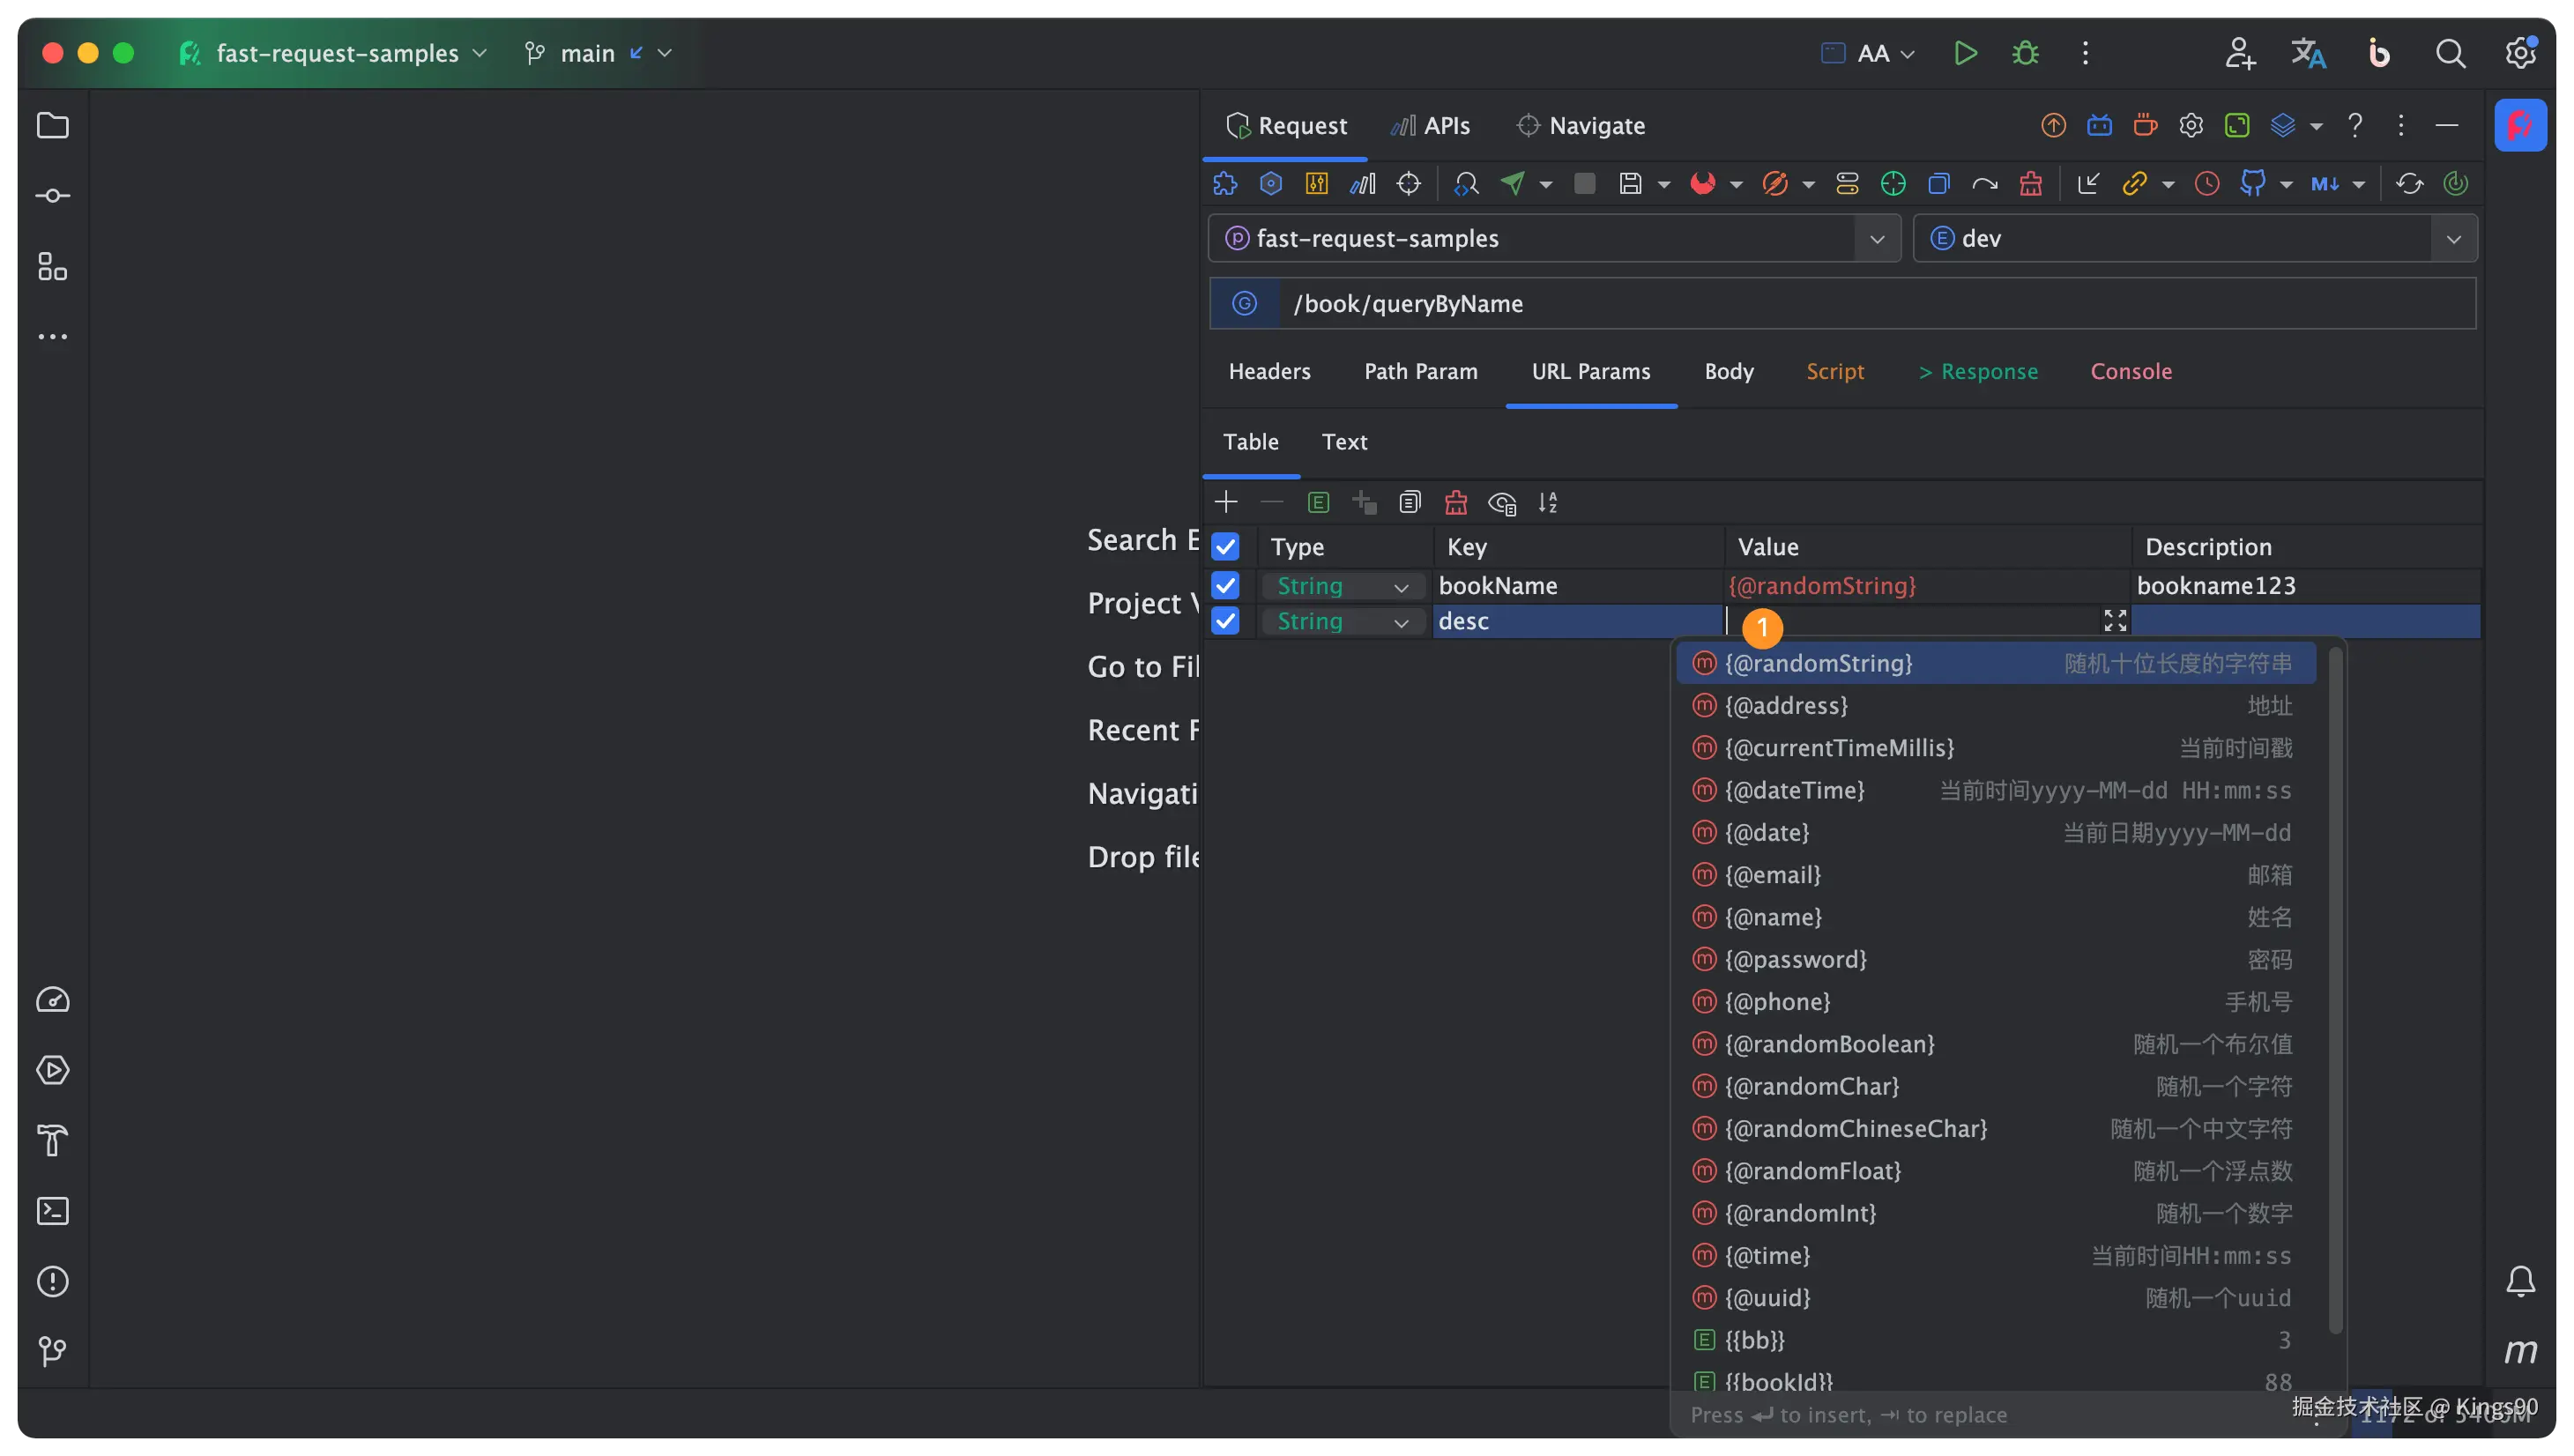Open the Terminal tool window
Viewport: 2574px width, 1456px height.
point(52,1211)
